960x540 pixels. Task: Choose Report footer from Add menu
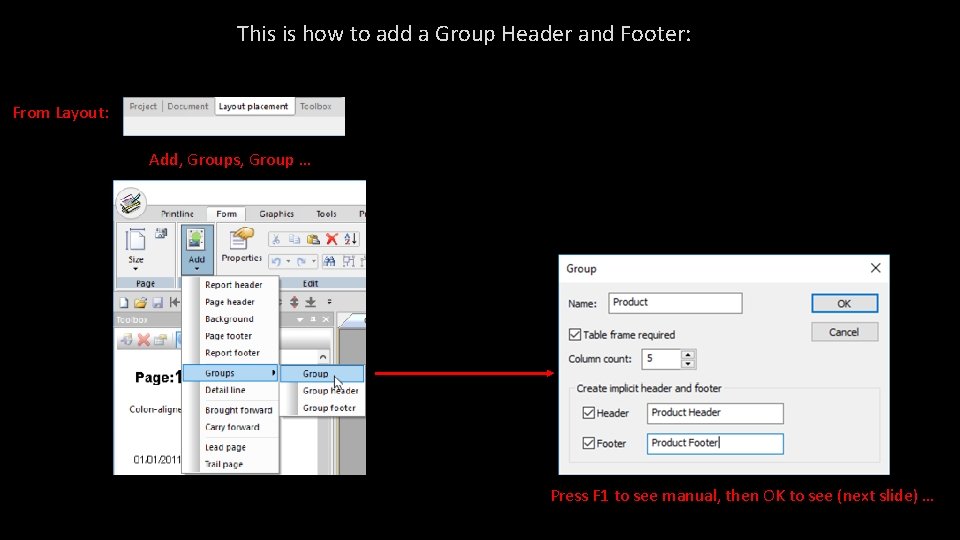232,353
